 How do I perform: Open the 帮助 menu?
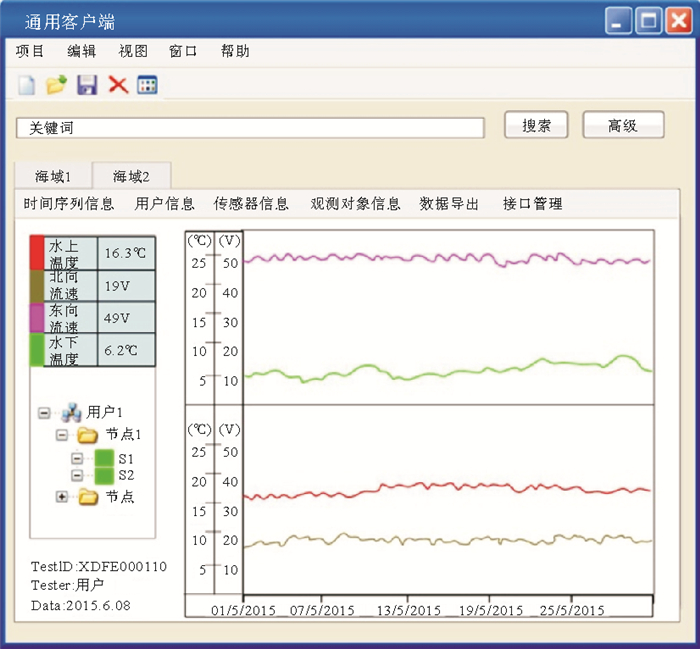(235, 51)
